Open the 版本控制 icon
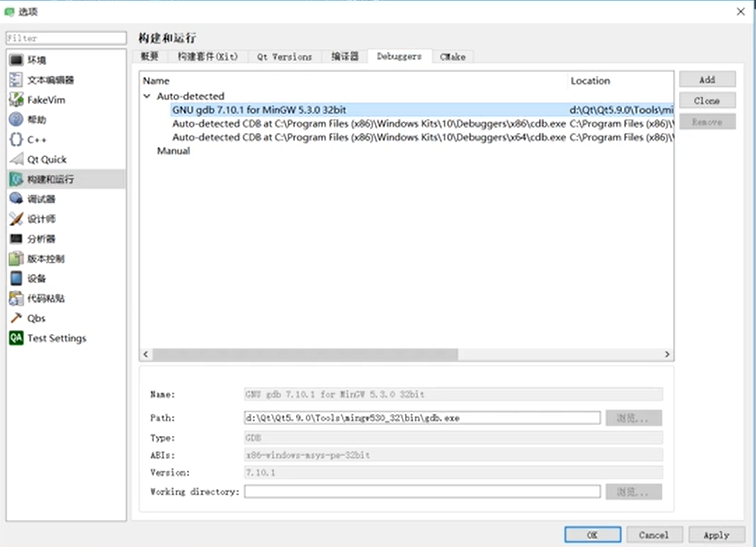Viewport: 756px width, 547px height. point(16,259)
